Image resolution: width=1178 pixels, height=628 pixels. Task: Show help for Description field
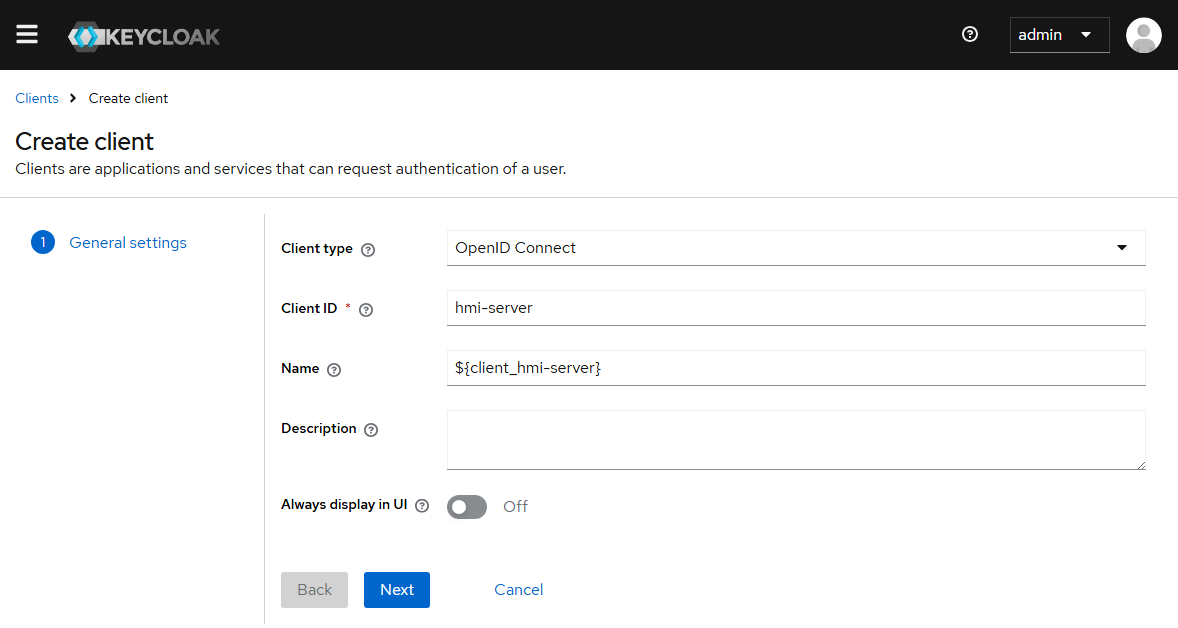point(371,430)
